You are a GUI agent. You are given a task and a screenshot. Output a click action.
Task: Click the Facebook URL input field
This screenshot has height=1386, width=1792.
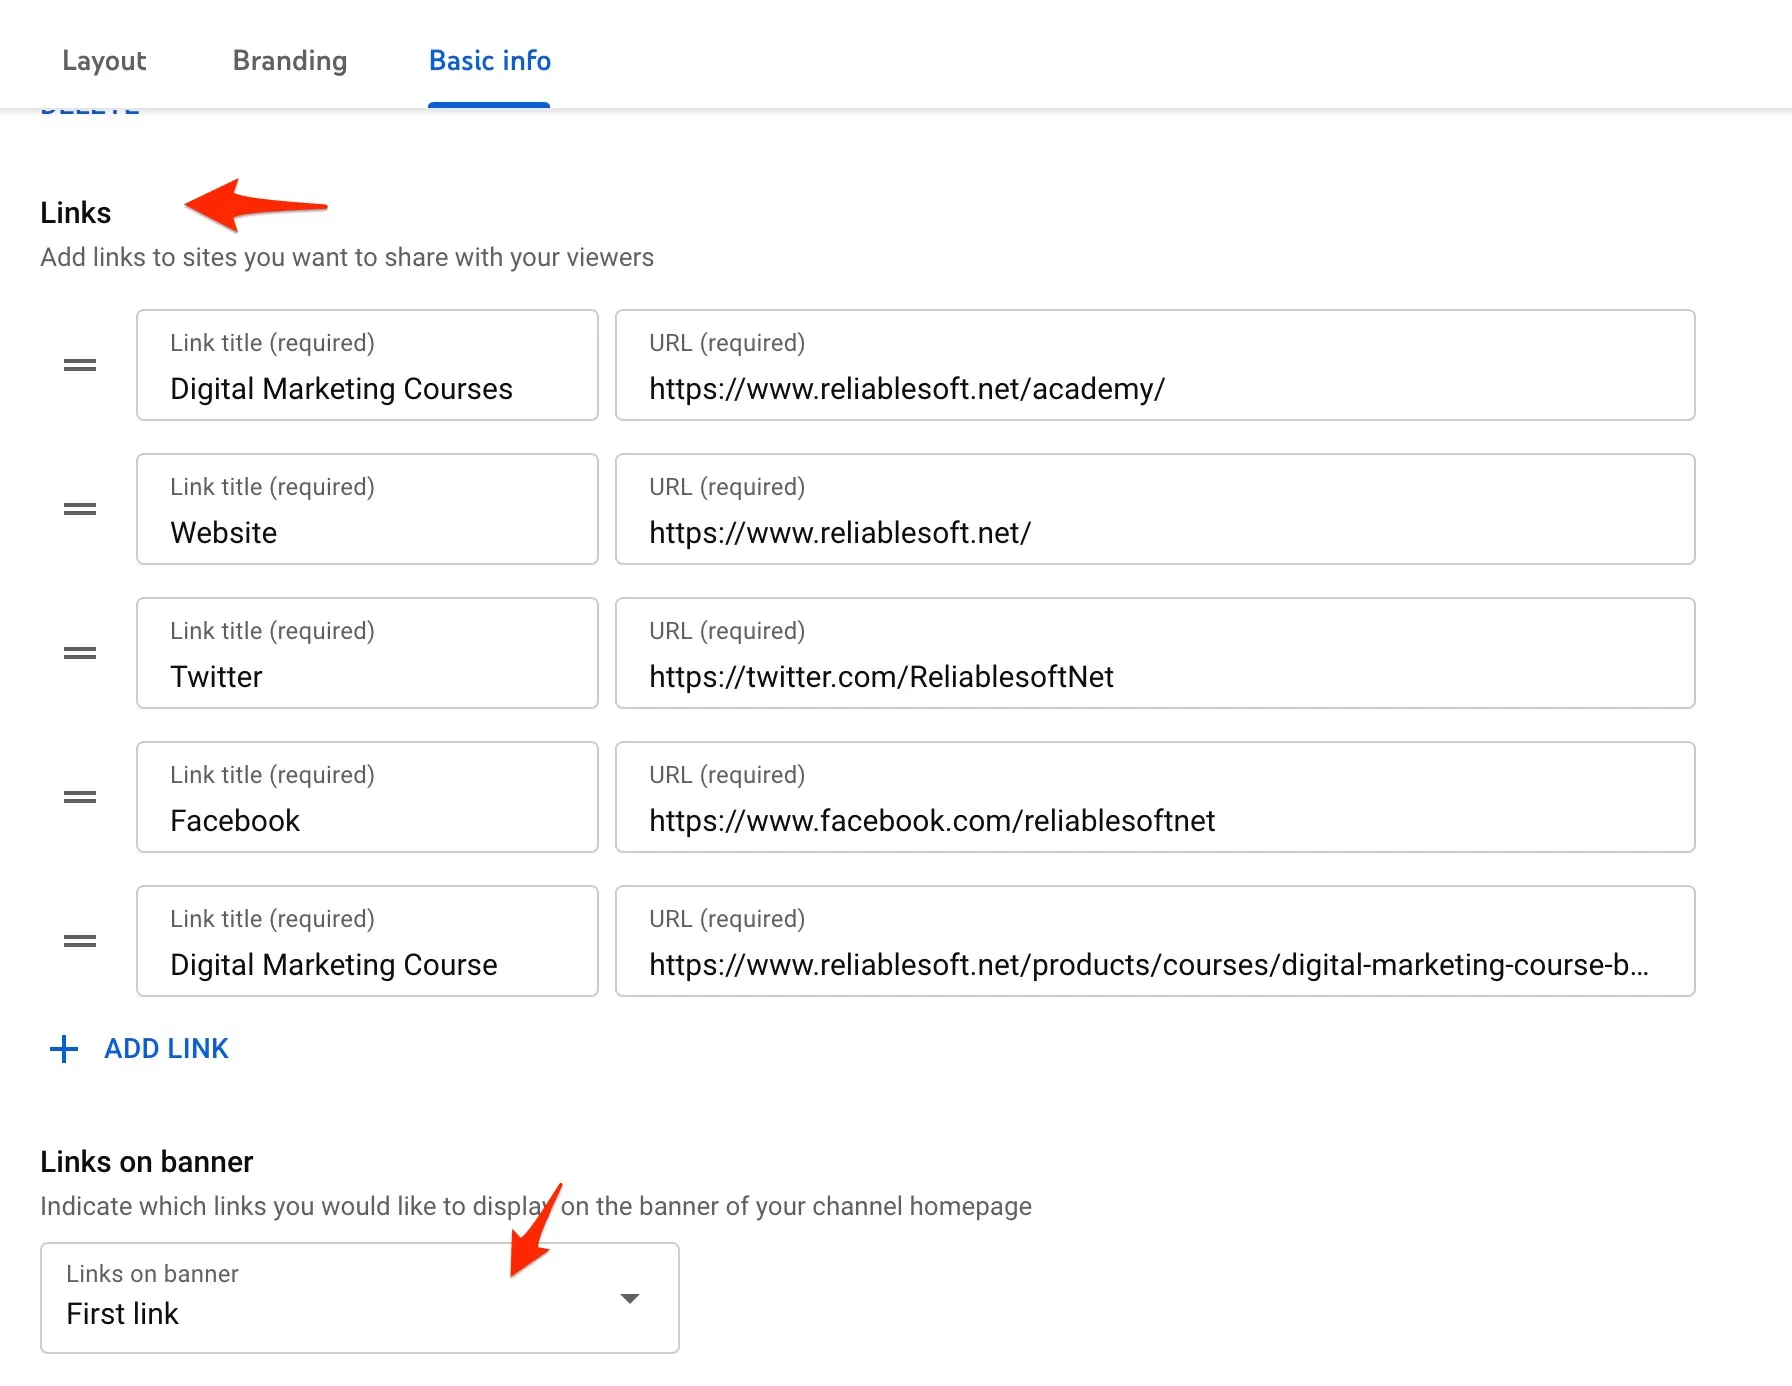[x=1154, y=820]
